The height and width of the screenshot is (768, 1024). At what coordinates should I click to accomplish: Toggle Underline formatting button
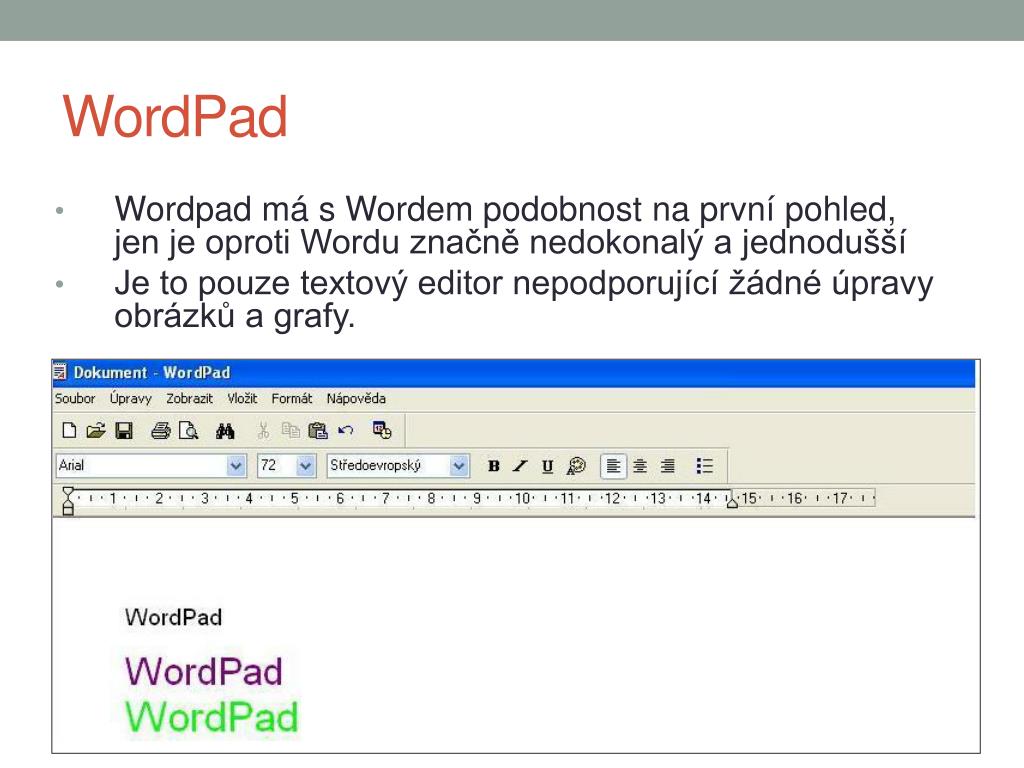[x=547, y=466]
